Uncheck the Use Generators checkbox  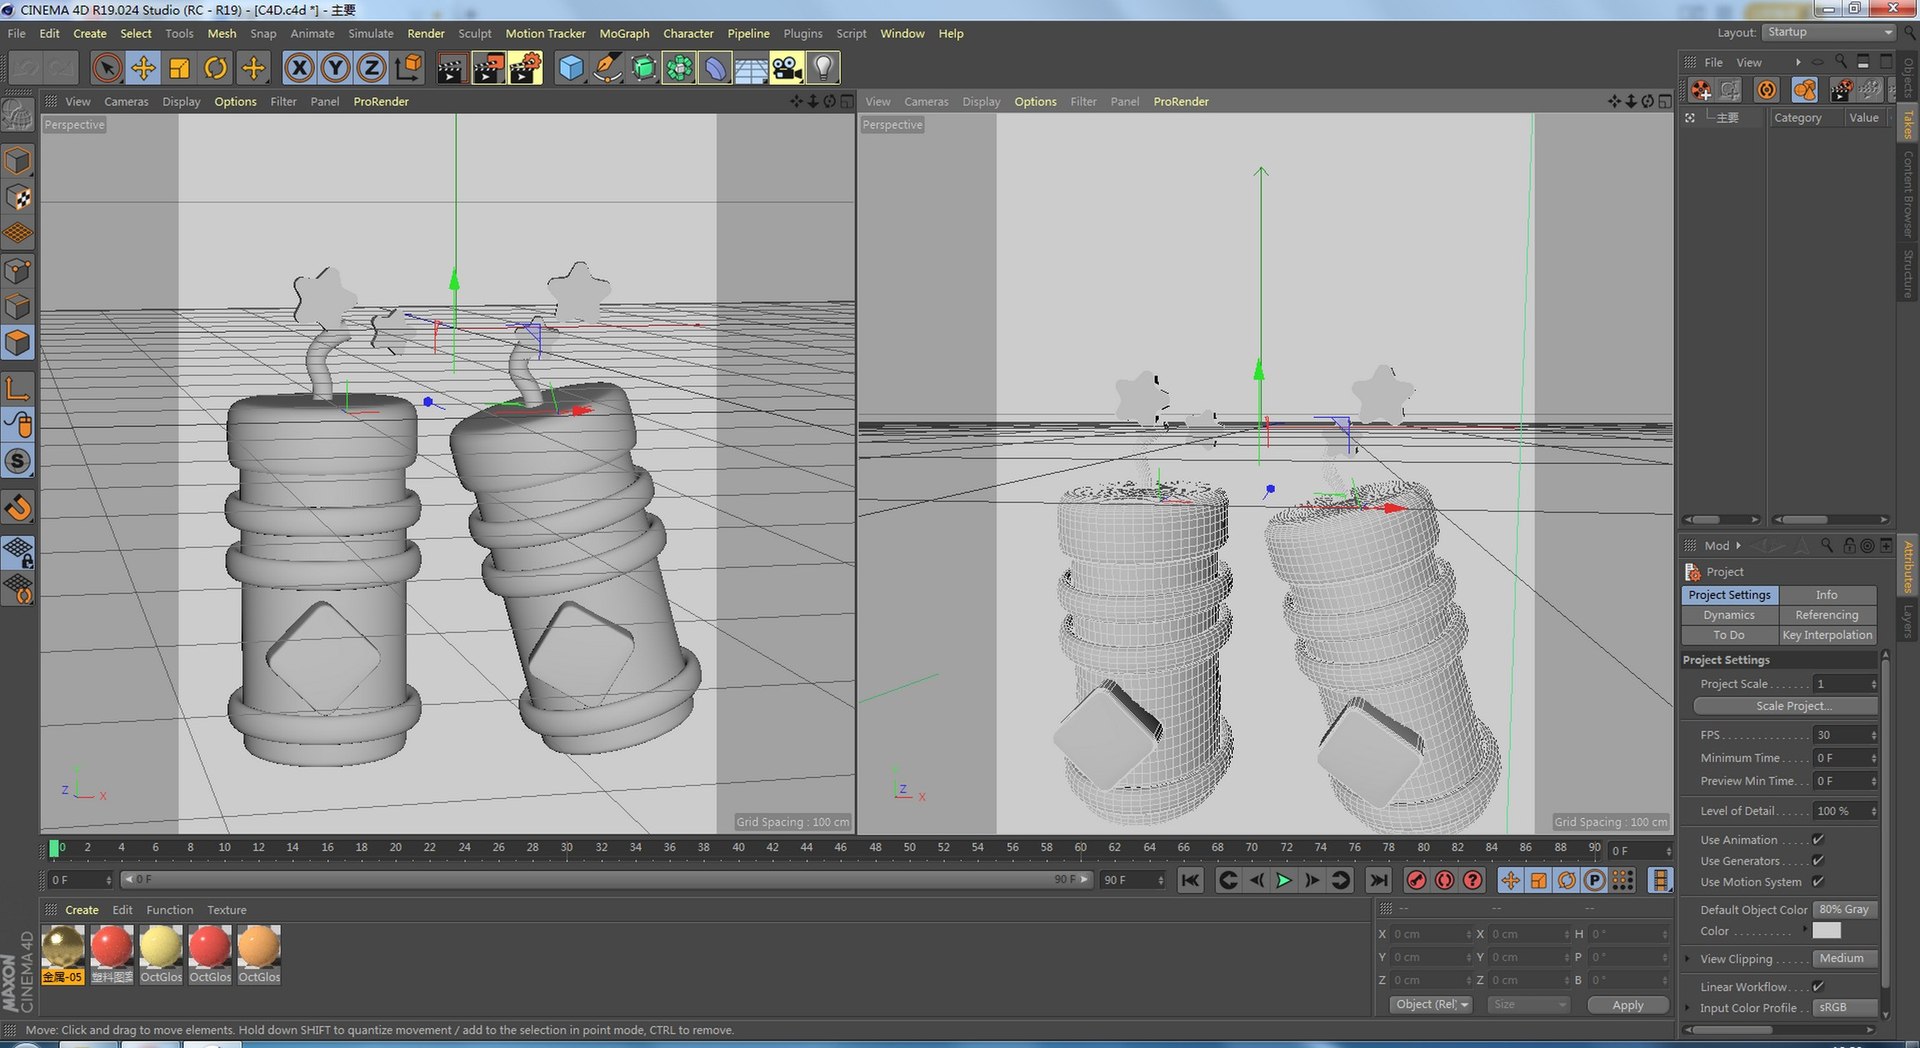click(x=1818, y=860)
